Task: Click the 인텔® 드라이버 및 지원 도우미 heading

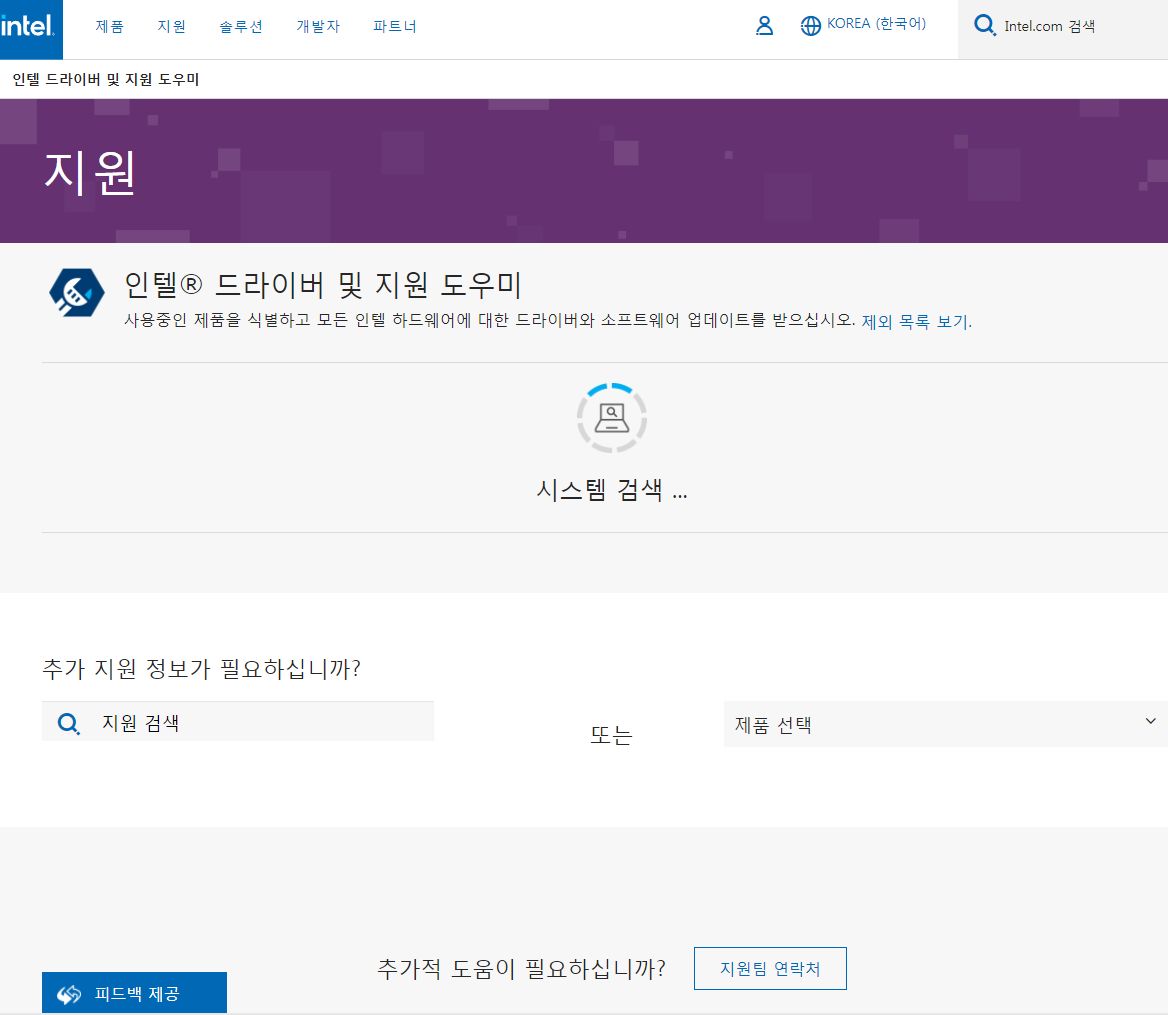Action: [323, 284]
